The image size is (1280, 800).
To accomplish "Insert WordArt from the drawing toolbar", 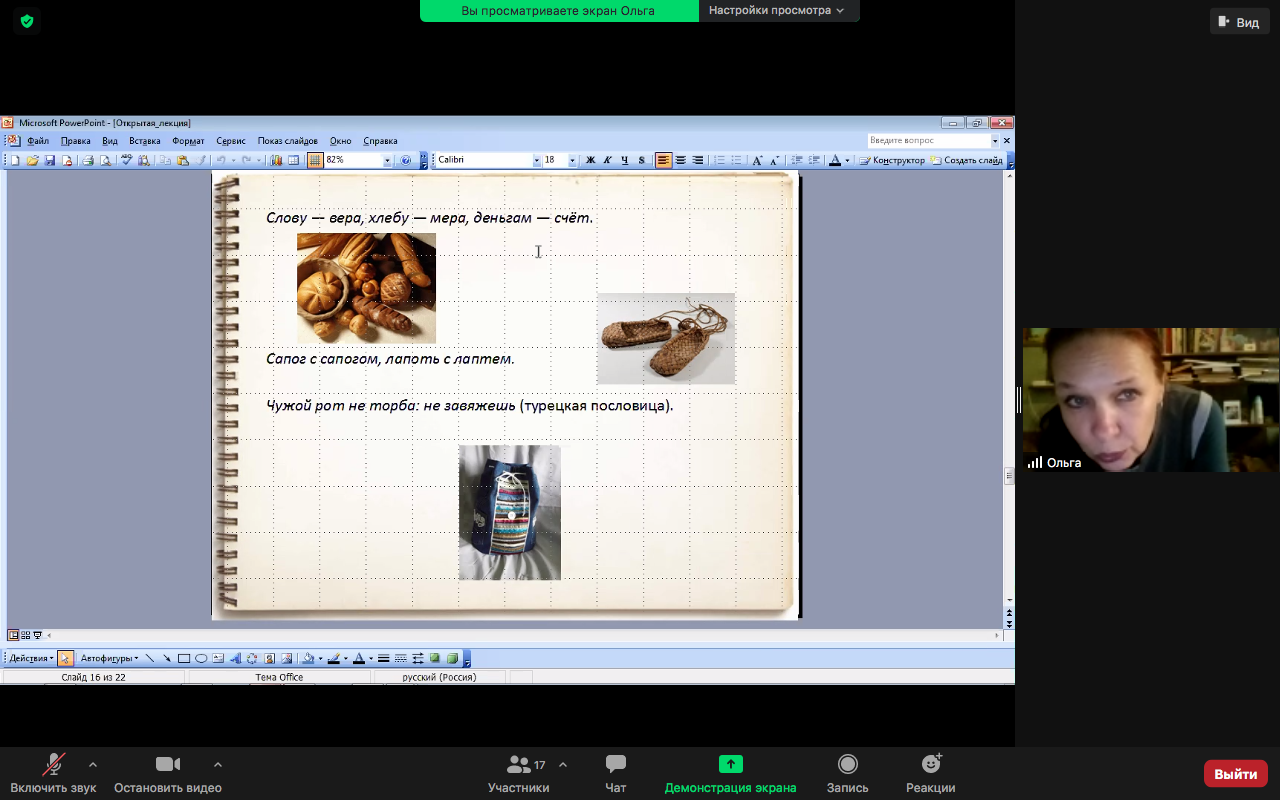I will pyautogui.click(x=235, y=658).
